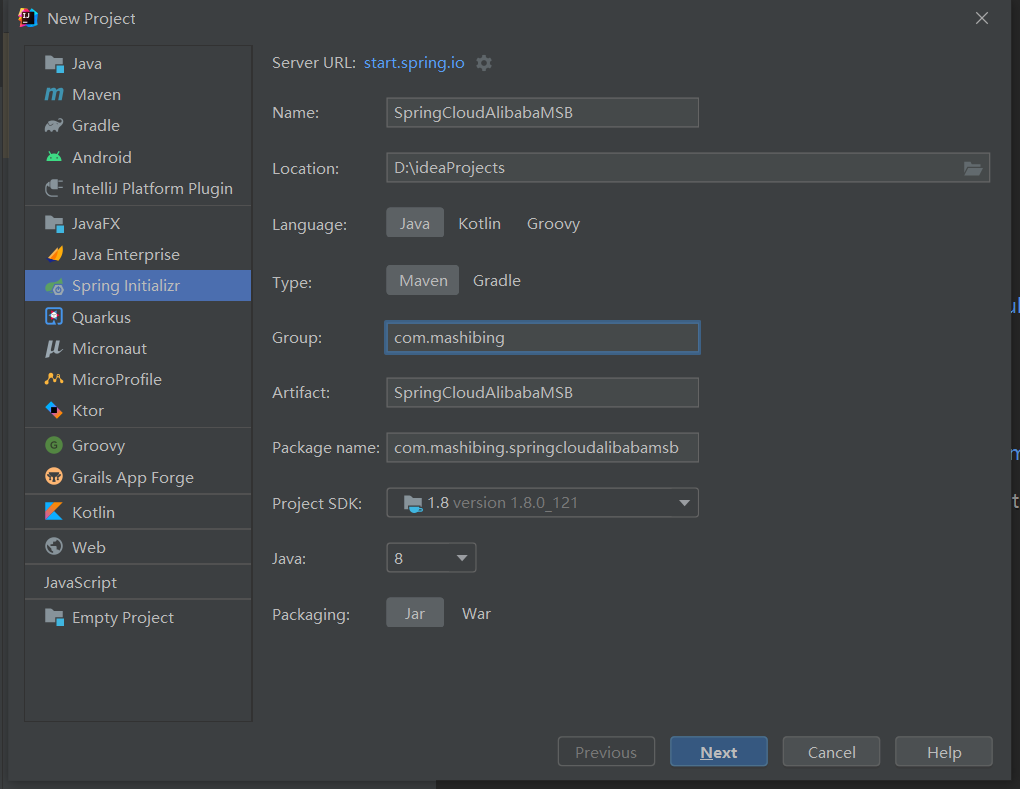Screen dimensions: 1020x789
Task: Click the Micronaut mu icon
Action: pyautogui.click(x=53, y=349)
